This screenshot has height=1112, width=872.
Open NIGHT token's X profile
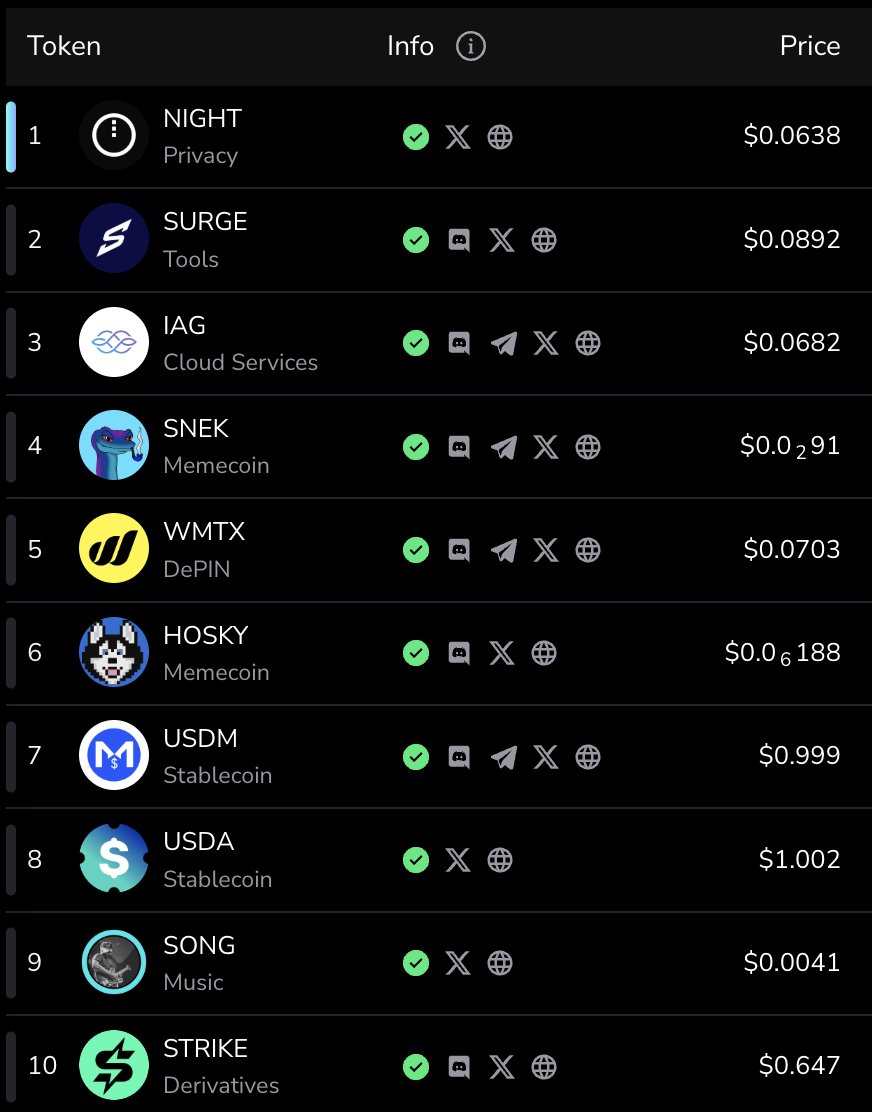coord(458,137)
